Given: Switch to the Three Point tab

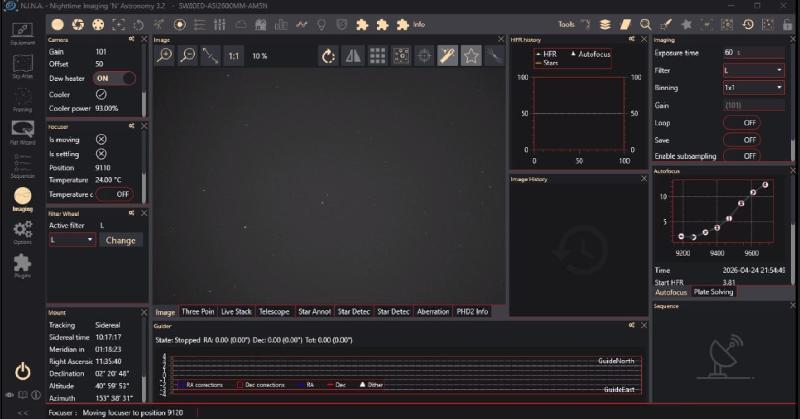Looking at the screenshot, I should [x=198, y=311].
